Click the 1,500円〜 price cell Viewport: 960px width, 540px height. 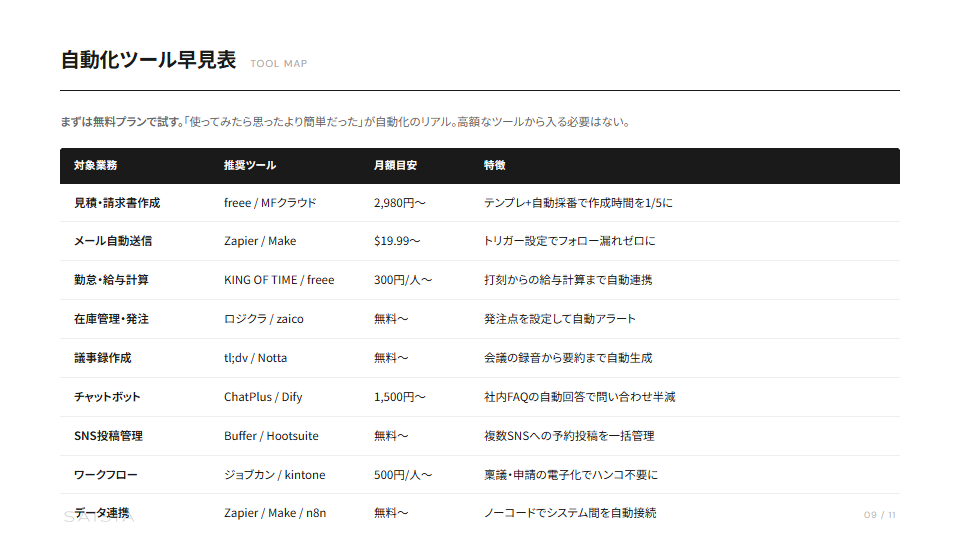point(400,397)
